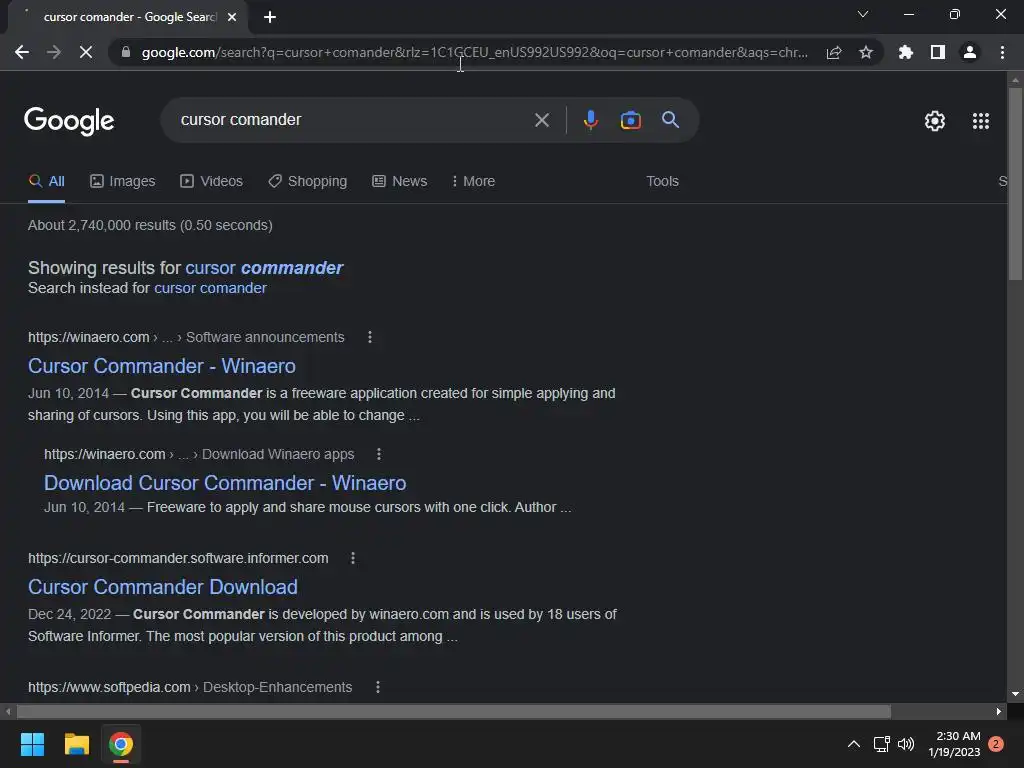
Task: Show hidden system tray icons
Action: [854, 744]
